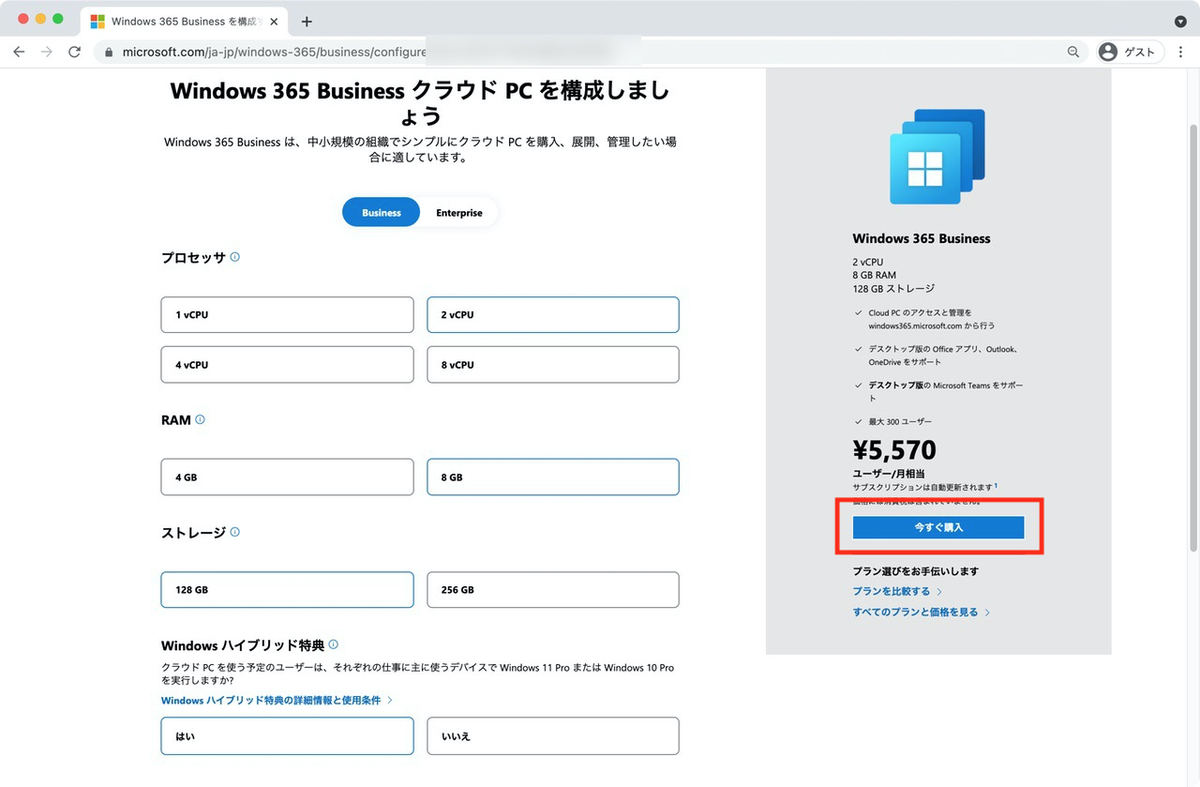
Task: Click the 最大 300 ユーザー feature line
Action: 900,422
